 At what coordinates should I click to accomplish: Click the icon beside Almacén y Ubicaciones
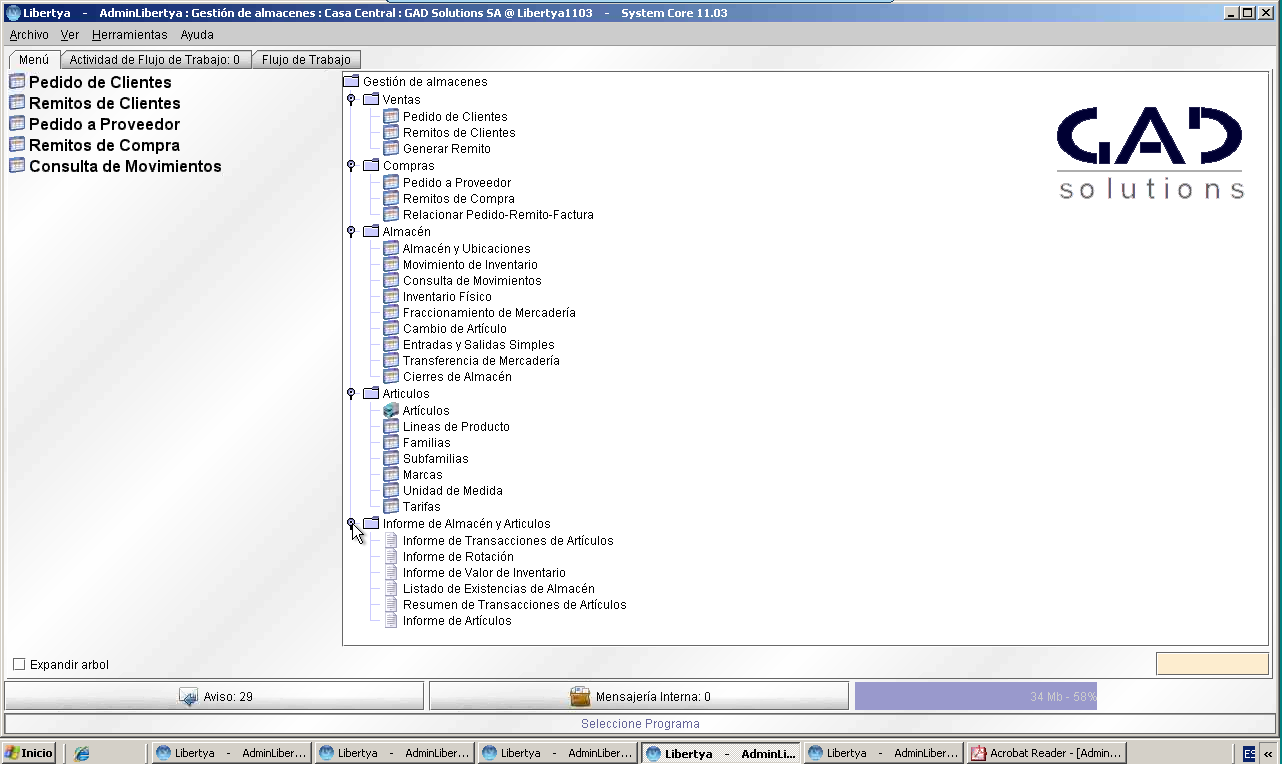391,249
